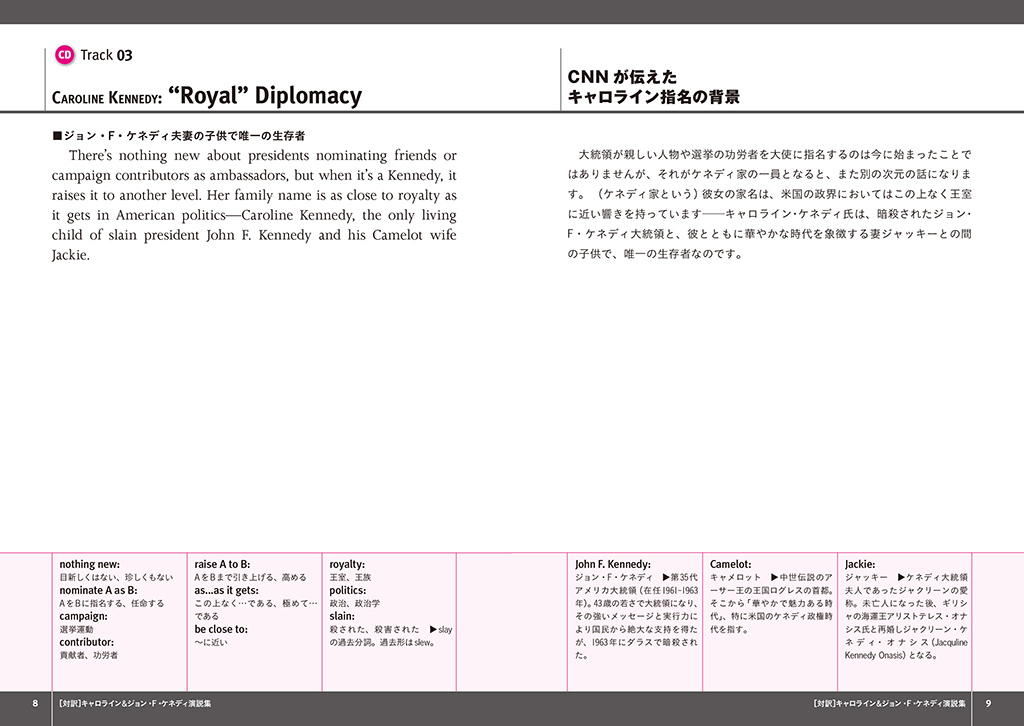Click the glossary term "campaign:"
The height and width of the screenshot is (726, 1024).
[x=84, y=616]
